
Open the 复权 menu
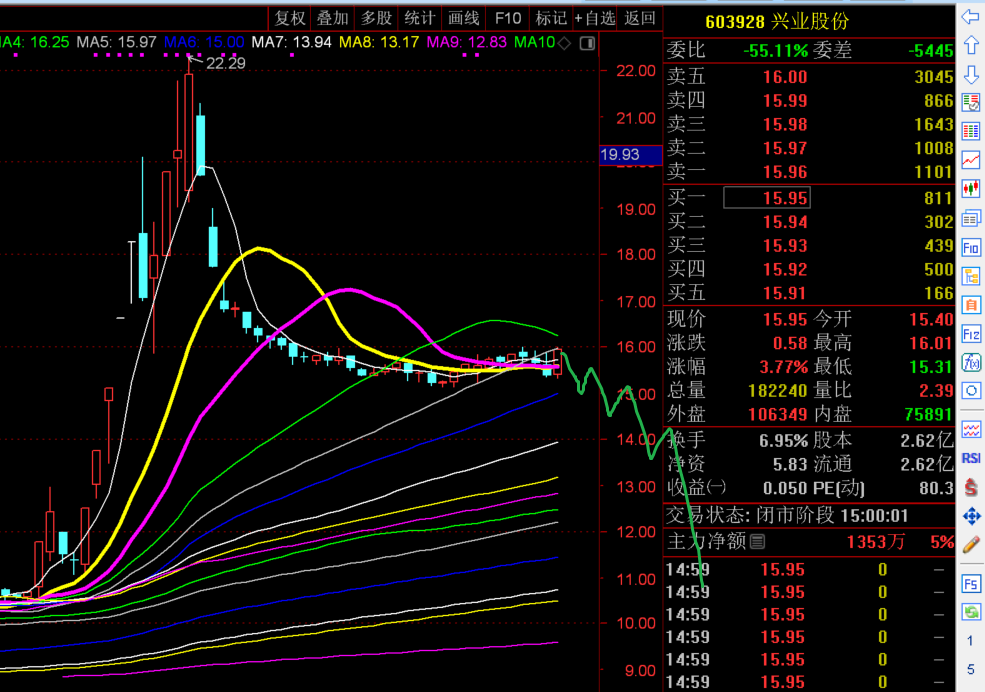[x=290, y=19]
